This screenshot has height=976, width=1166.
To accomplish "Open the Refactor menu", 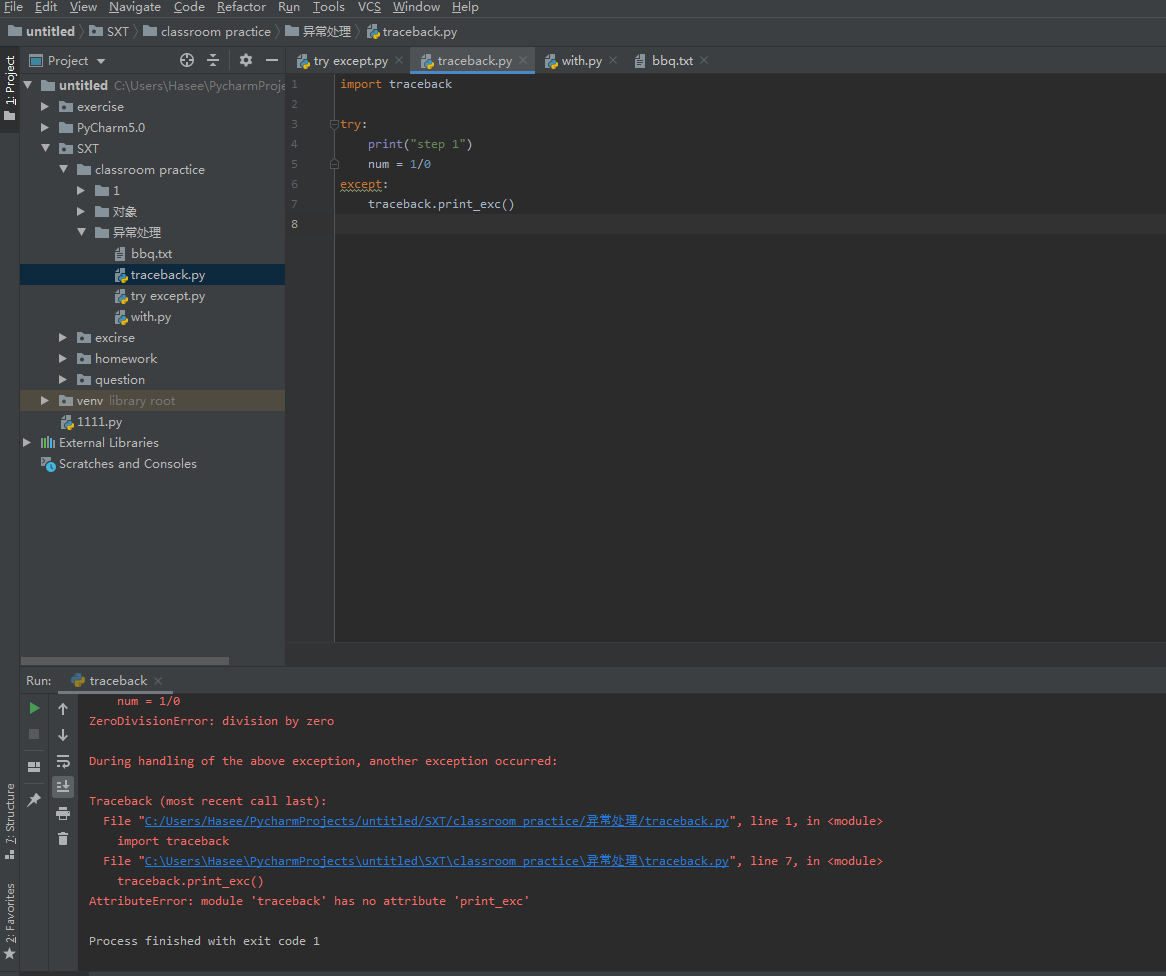I will pyautogui.click(x=241, y=7).
